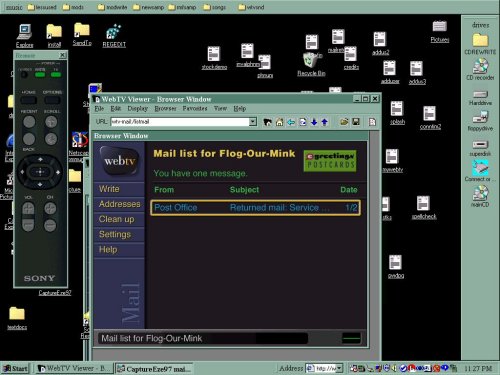
Task: Open the Edit menu in WebTV Viewer
Action: (115, 108)
